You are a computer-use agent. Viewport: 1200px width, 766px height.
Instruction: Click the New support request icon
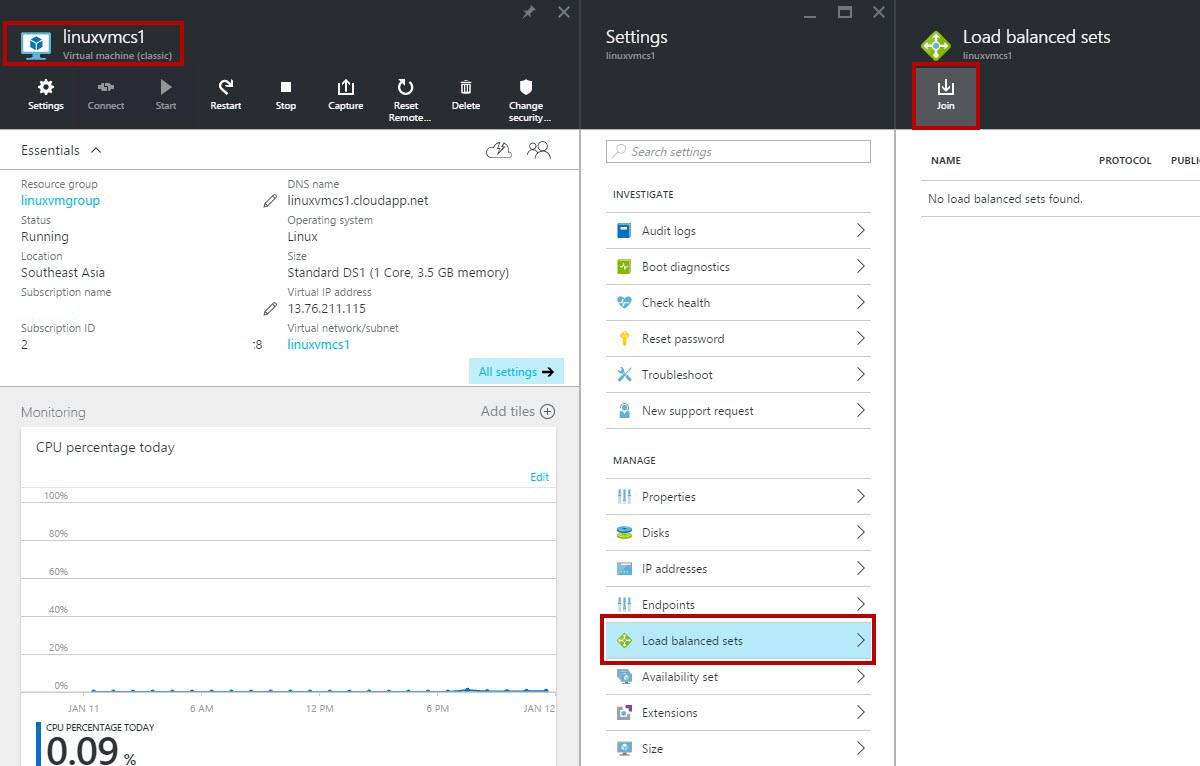point(624,410)
